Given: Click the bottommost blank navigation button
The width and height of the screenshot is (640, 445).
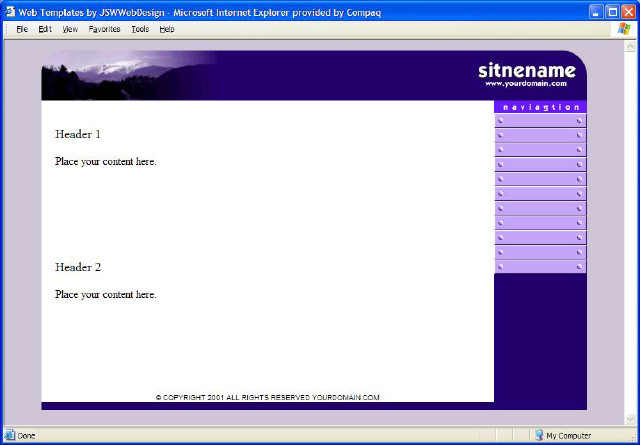Looking at the screenshot, I should click(x=540, y=267).
